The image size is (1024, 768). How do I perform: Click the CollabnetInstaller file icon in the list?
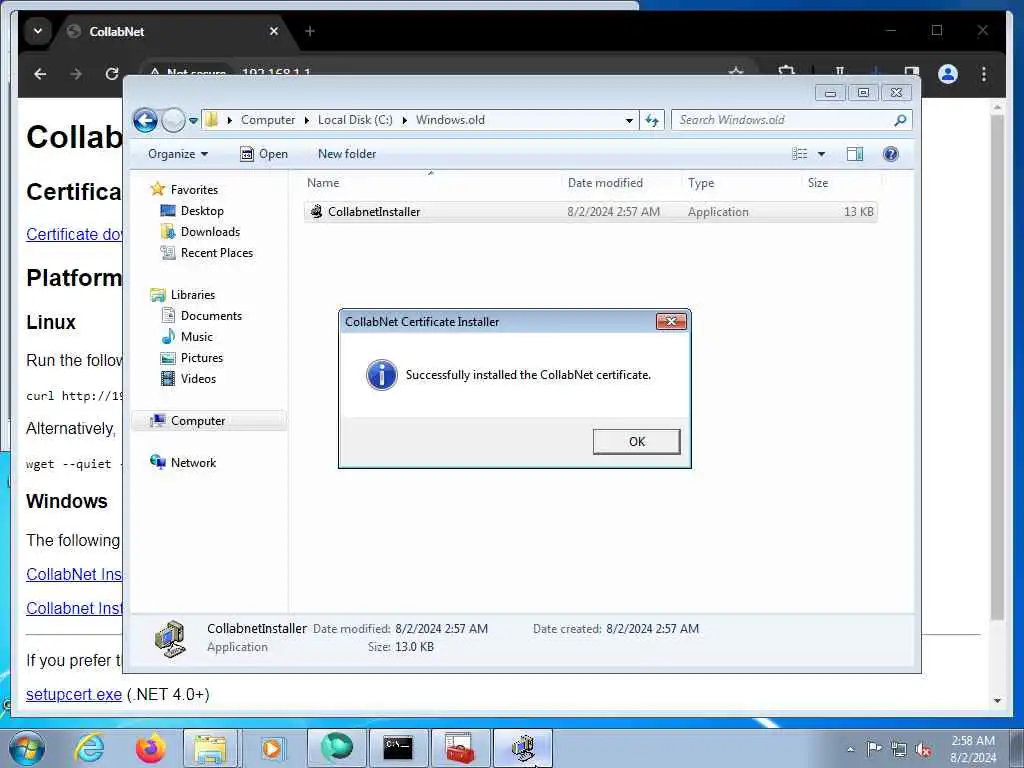(316, 212)
